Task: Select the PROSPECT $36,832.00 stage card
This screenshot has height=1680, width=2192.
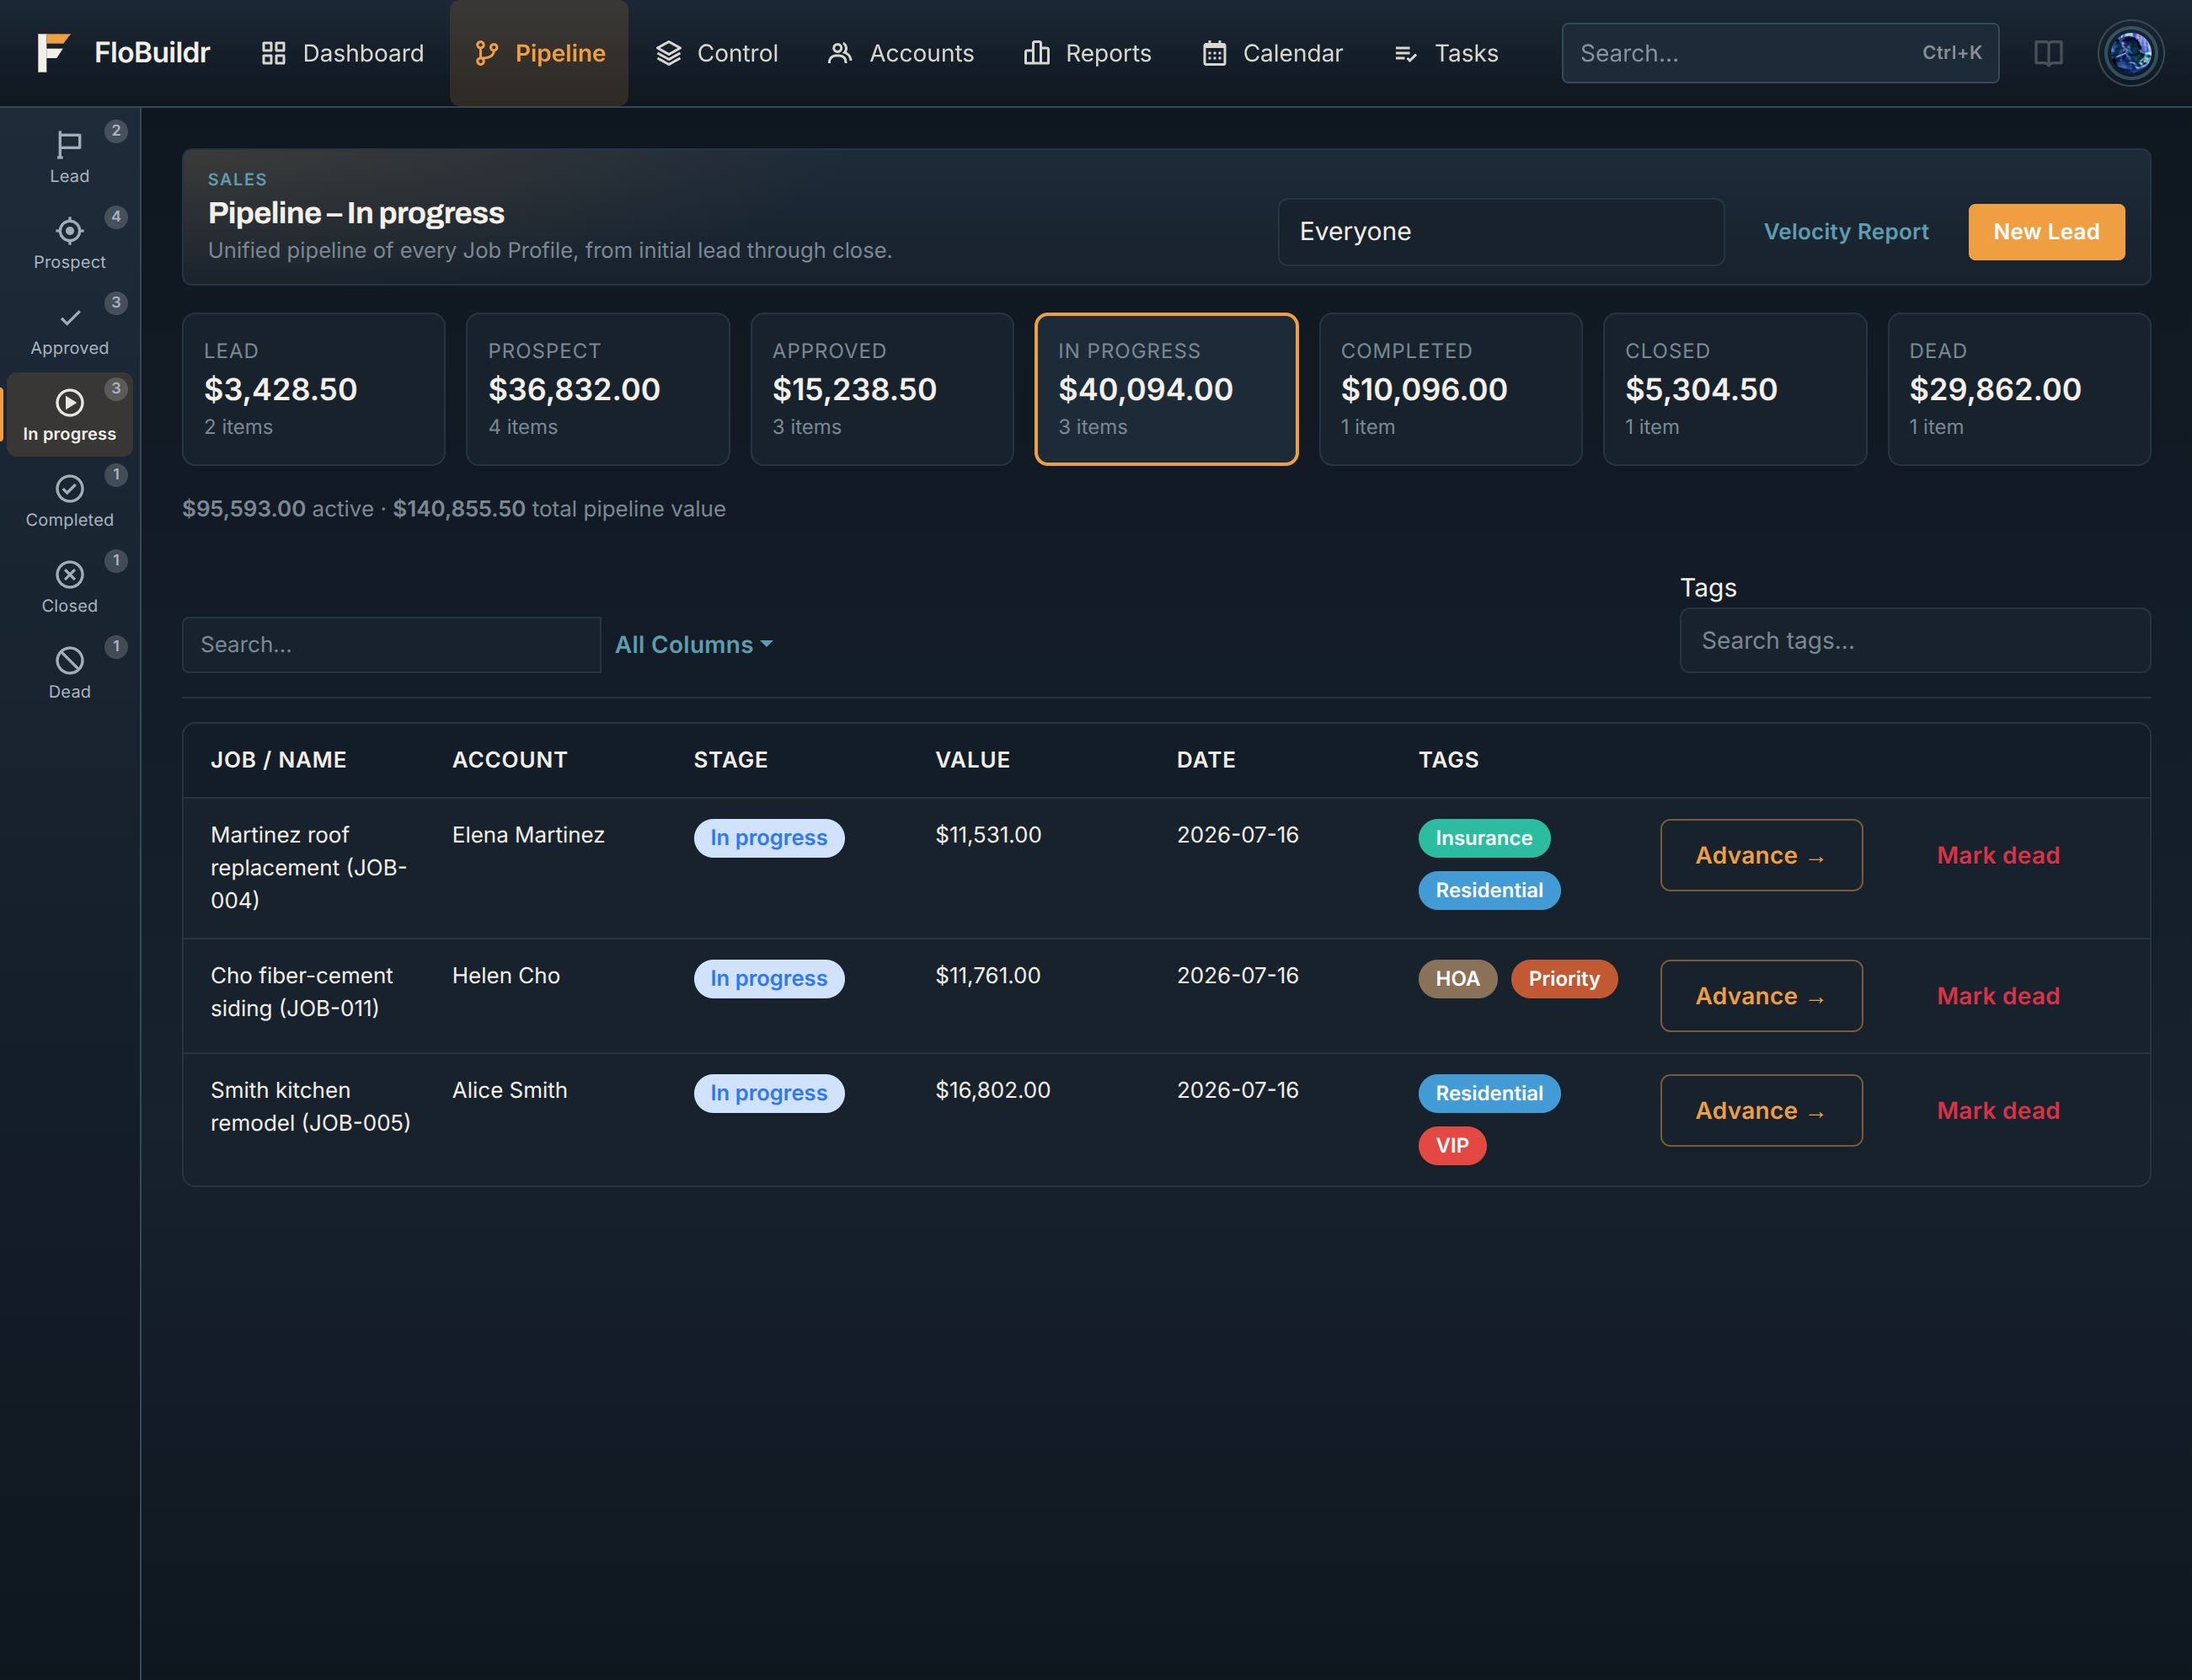Action: click(x=597, y=389)
